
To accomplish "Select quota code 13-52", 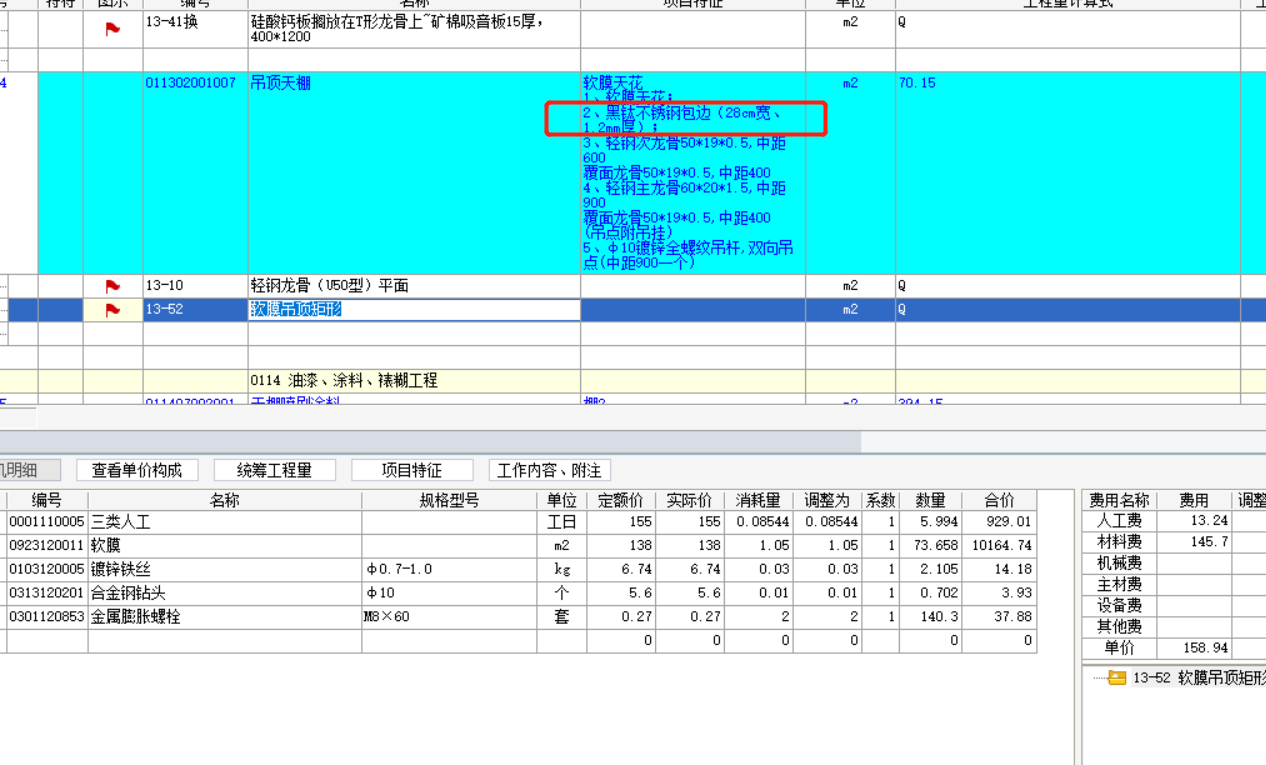I will point(164,310).
